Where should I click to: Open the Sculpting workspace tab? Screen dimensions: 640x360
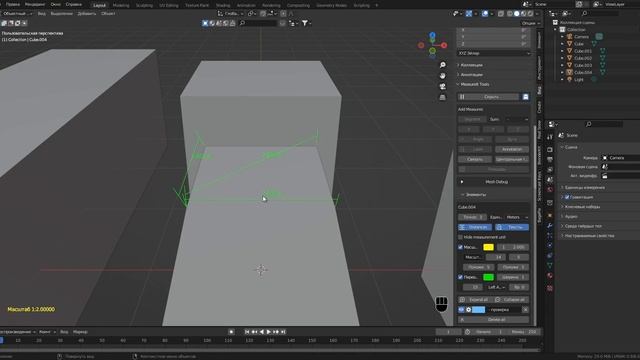(x=144, y=5)
